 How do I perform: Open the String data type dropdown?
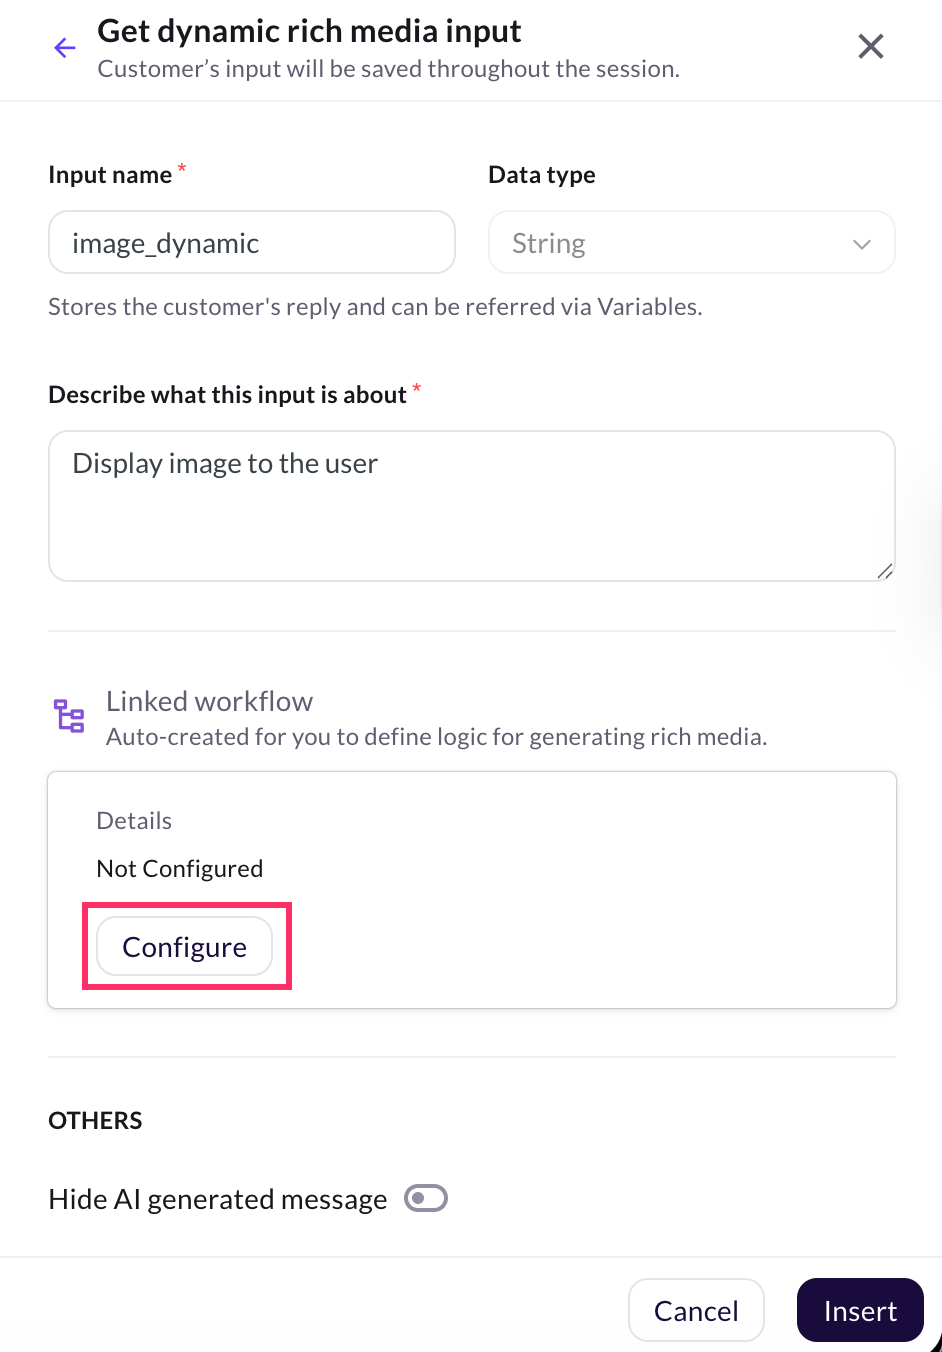point(690,243)
